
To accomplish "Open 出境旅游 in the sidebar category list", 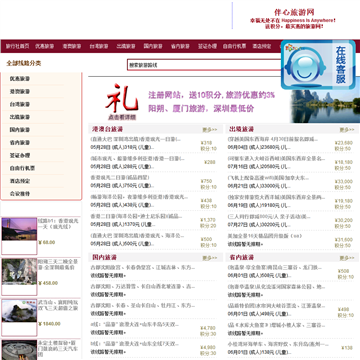I will 20,117.
